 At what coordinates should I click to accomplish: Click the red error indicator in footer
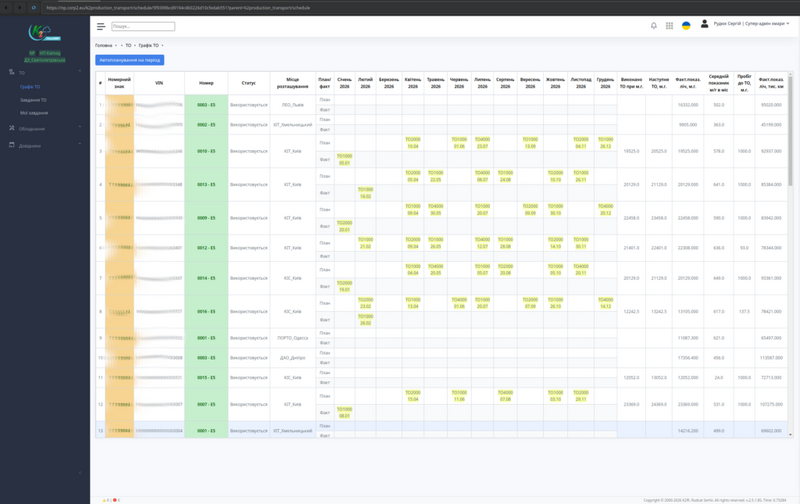pyautogui.click(x=116, y=500)
